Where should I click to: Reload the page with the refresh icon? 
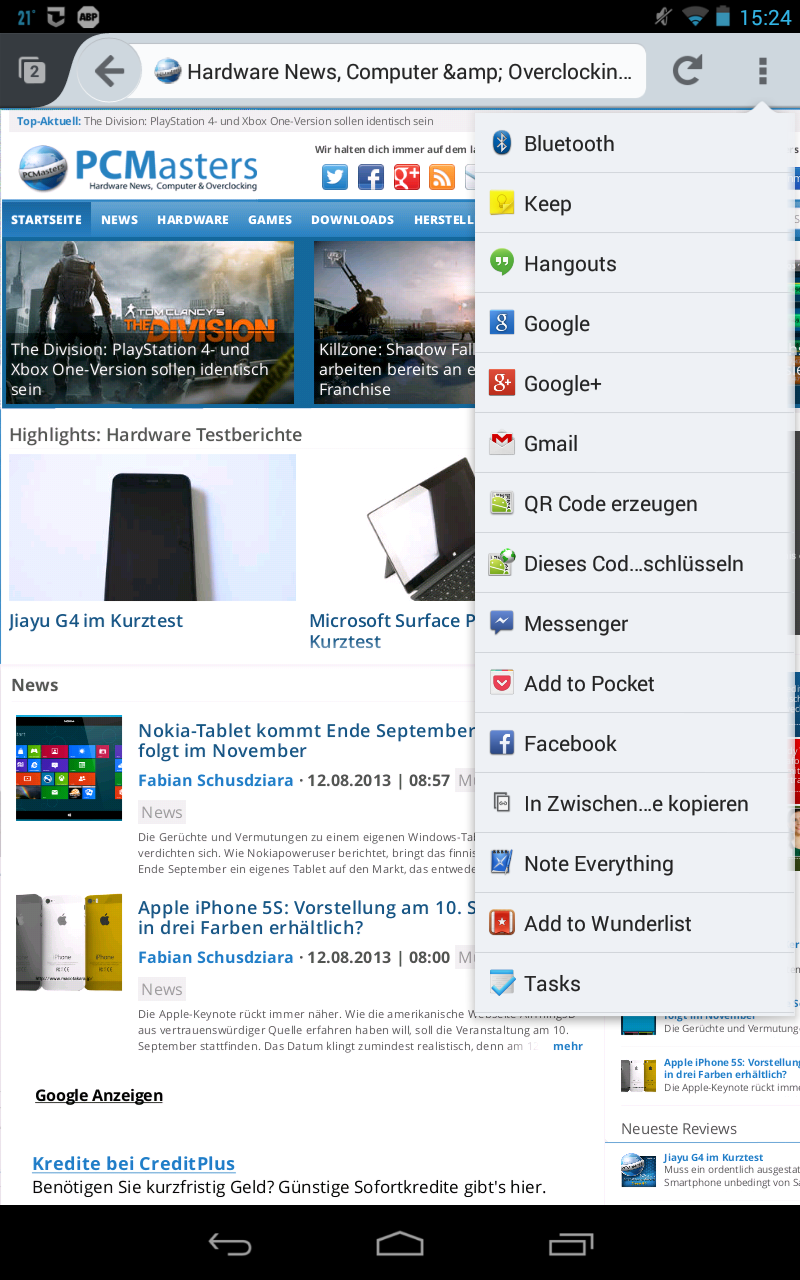pos(686,70)
